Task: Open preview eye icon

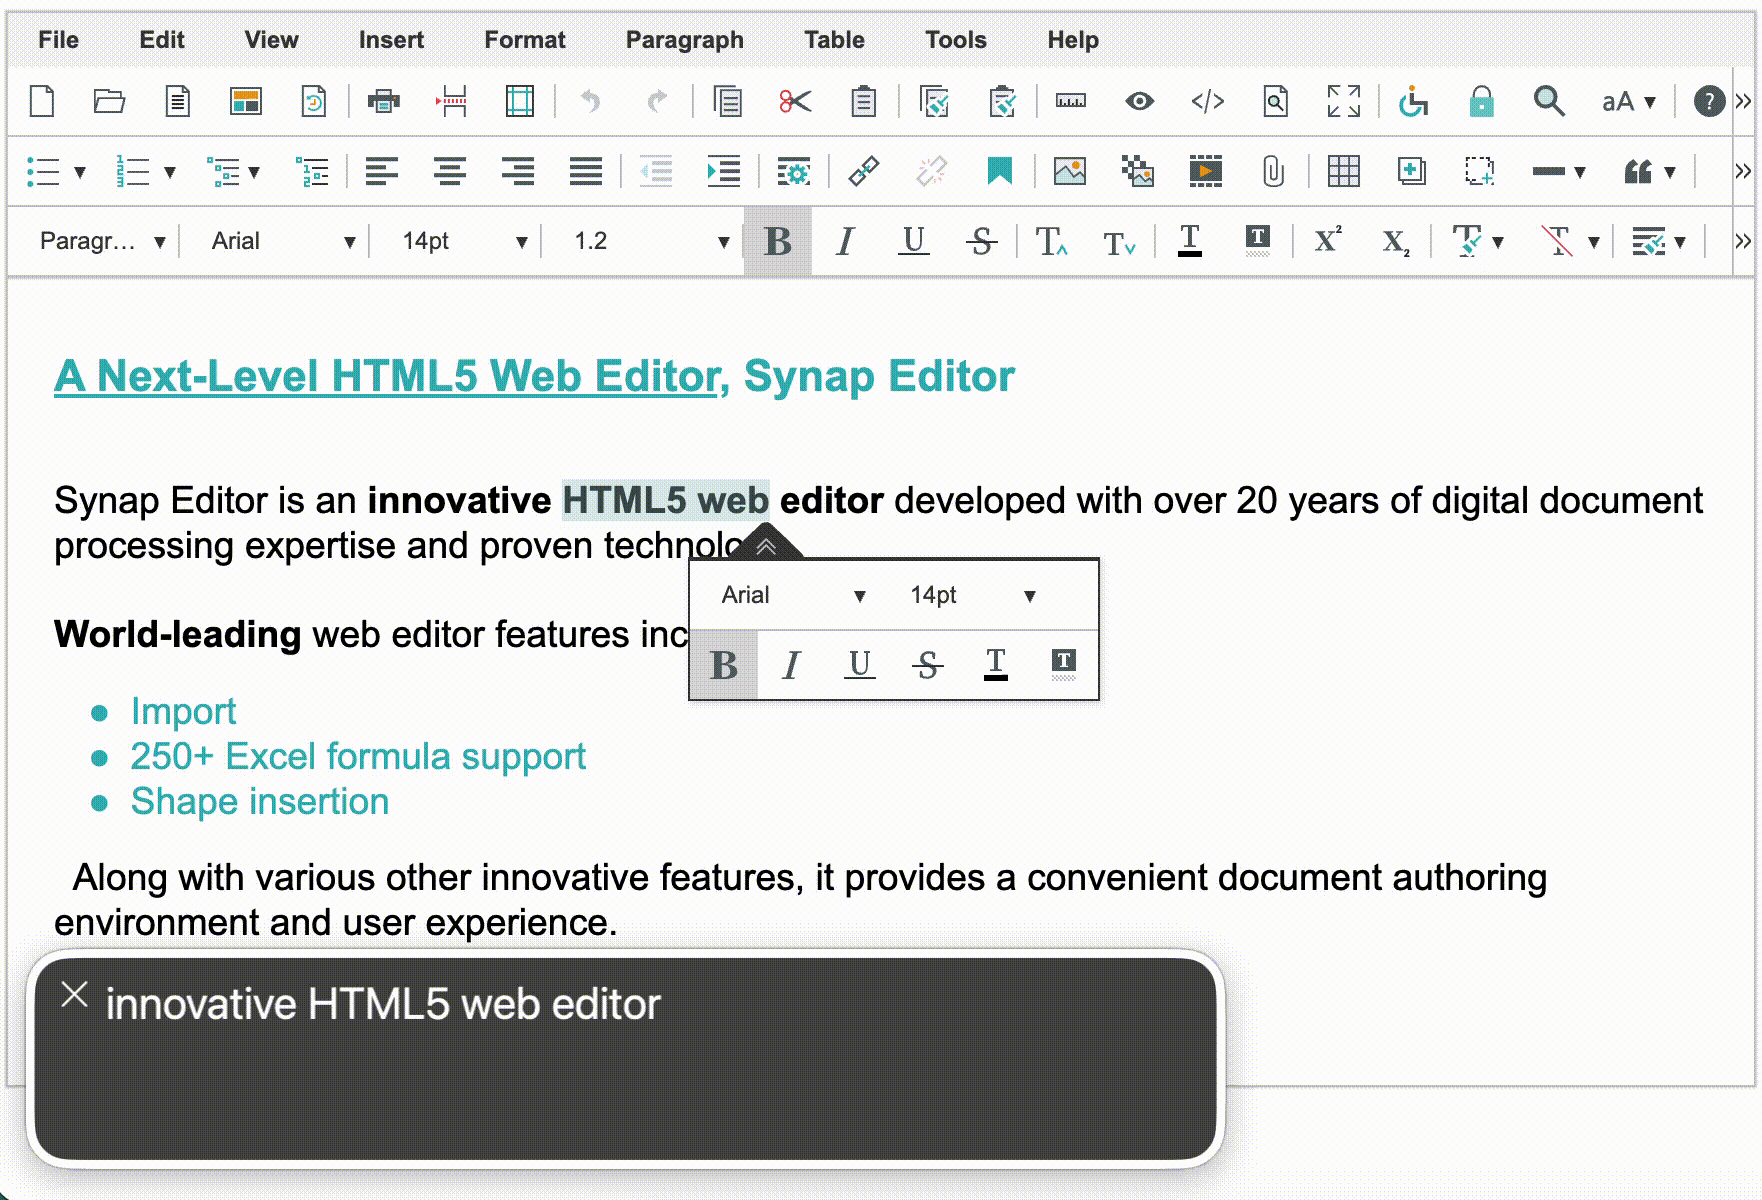Action: [1139, 101]
